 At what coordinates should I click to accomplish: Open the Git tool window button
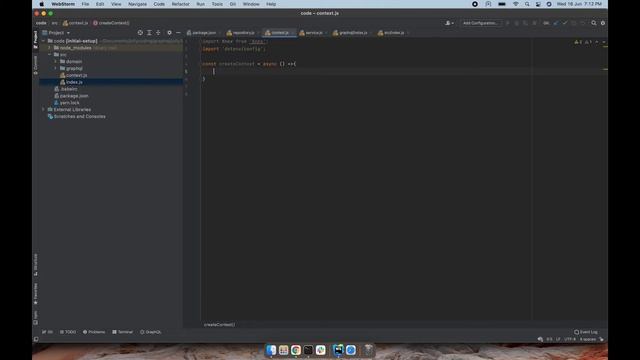(x=47, y=332)
